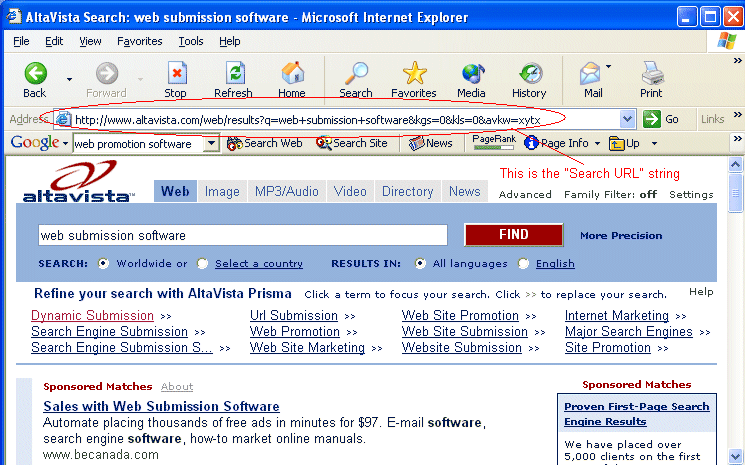This screenshot has width=745, height=465.
Task: Click the red FIND button
Action: click(x=514, y=235)
